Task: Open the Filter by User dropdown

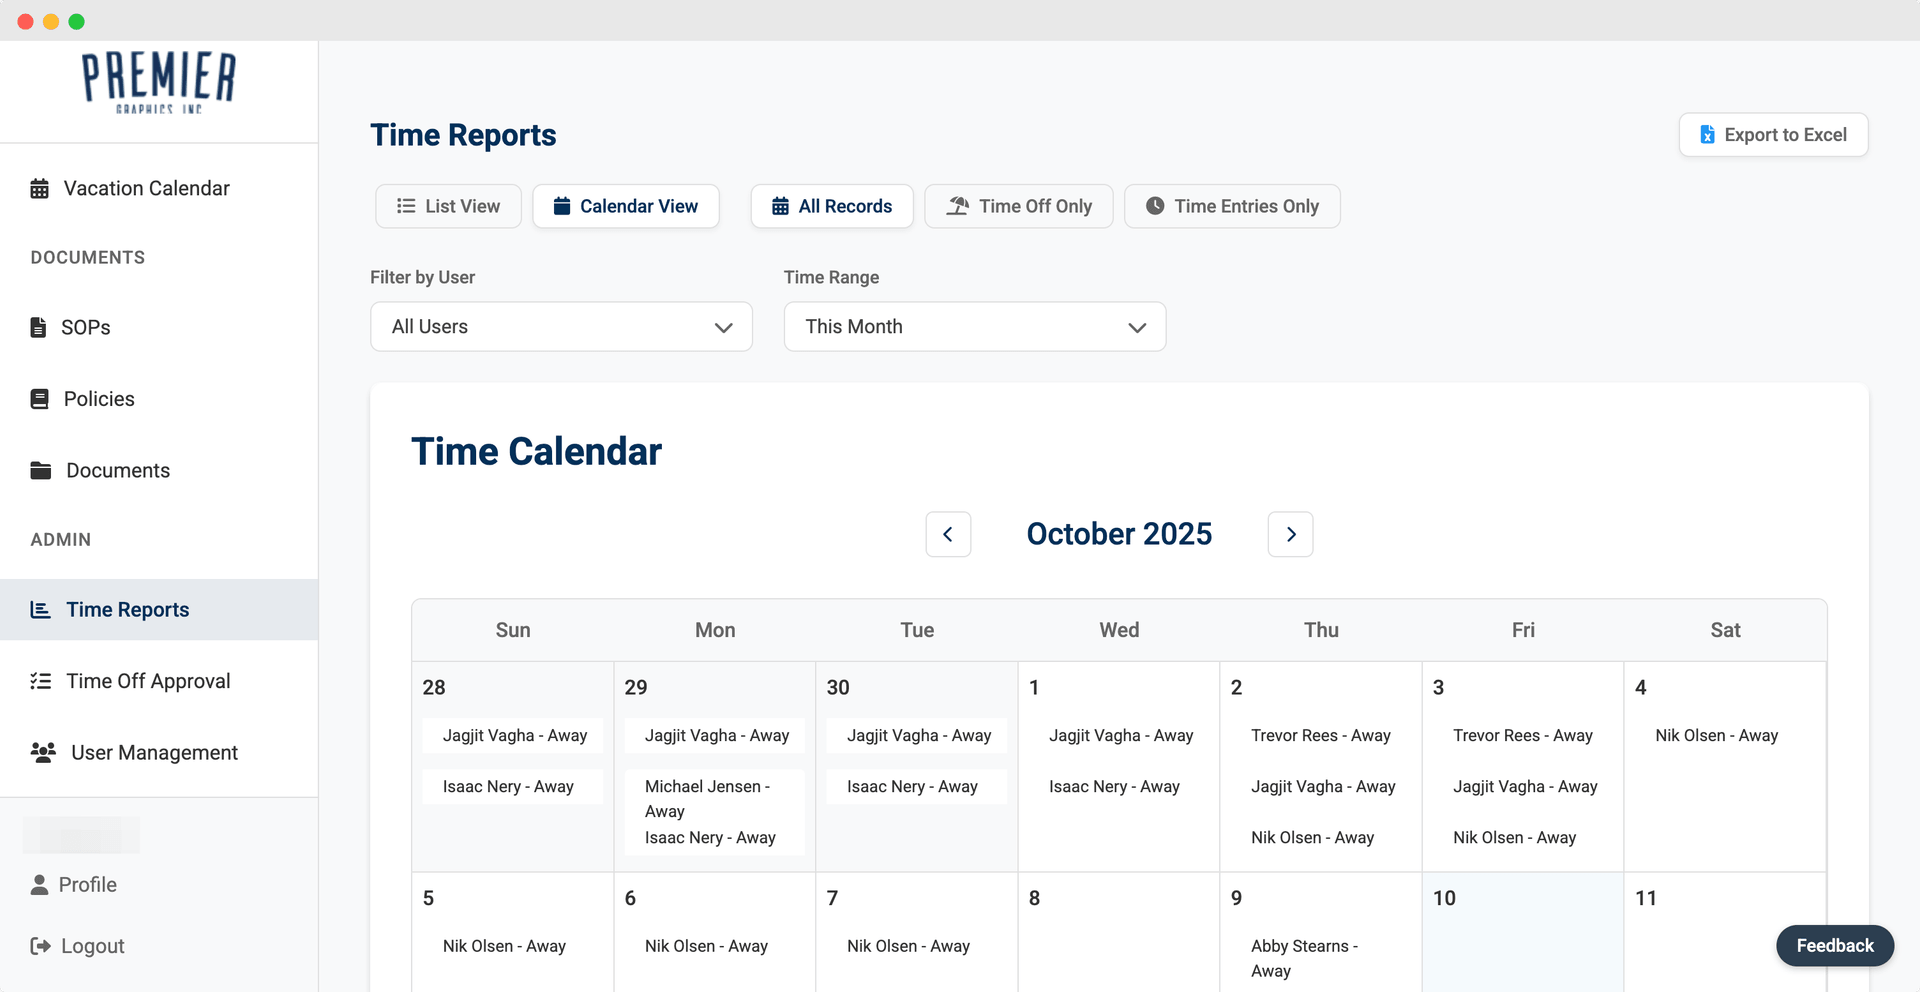Action: (561, 326)
